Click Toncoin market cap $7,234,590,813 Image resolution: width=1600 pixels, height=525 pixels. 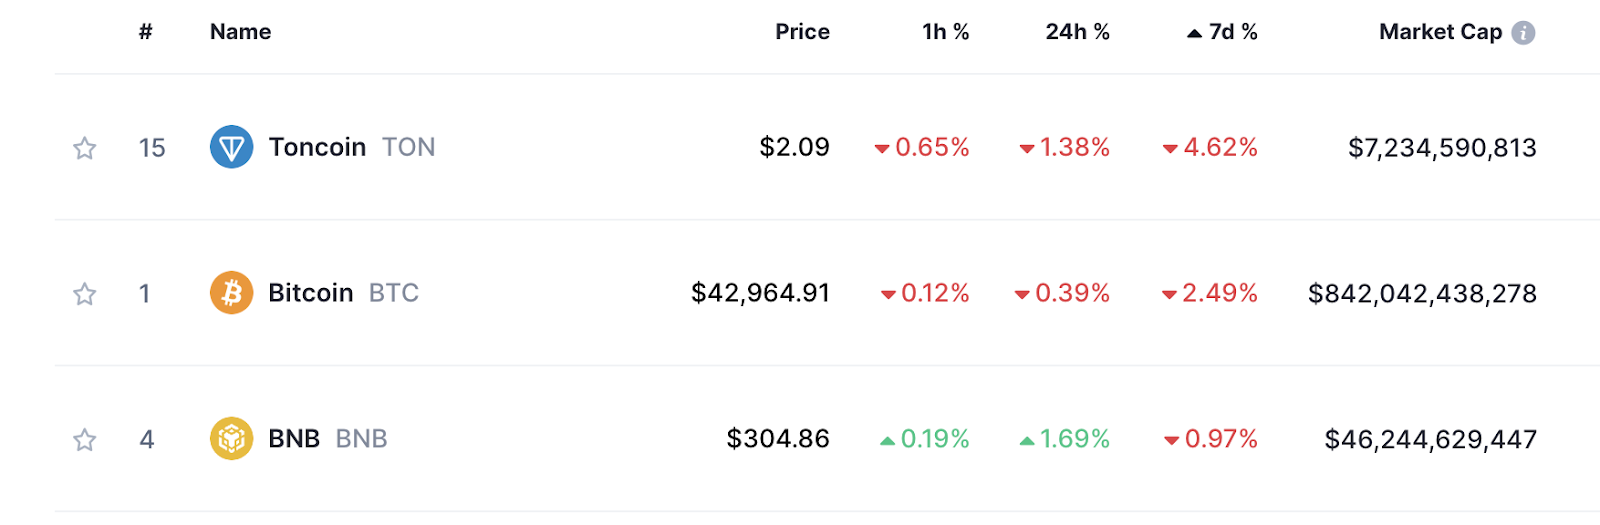[1442, 148]
